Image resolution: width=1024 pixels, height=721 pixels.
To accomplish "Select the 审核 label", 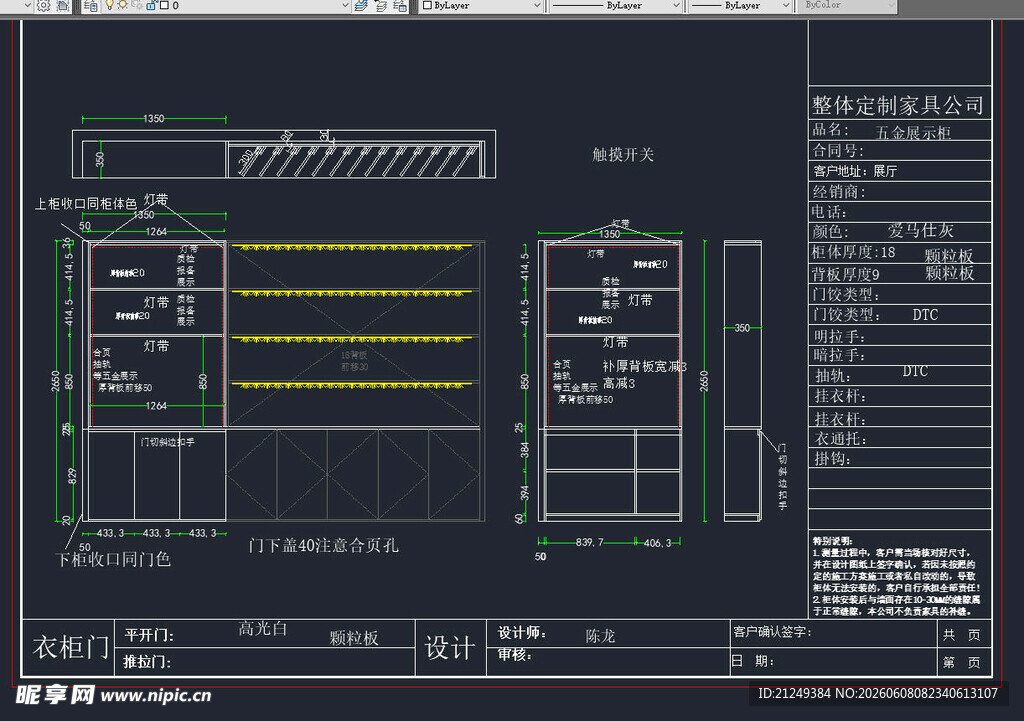I will [x=515, y=654].
